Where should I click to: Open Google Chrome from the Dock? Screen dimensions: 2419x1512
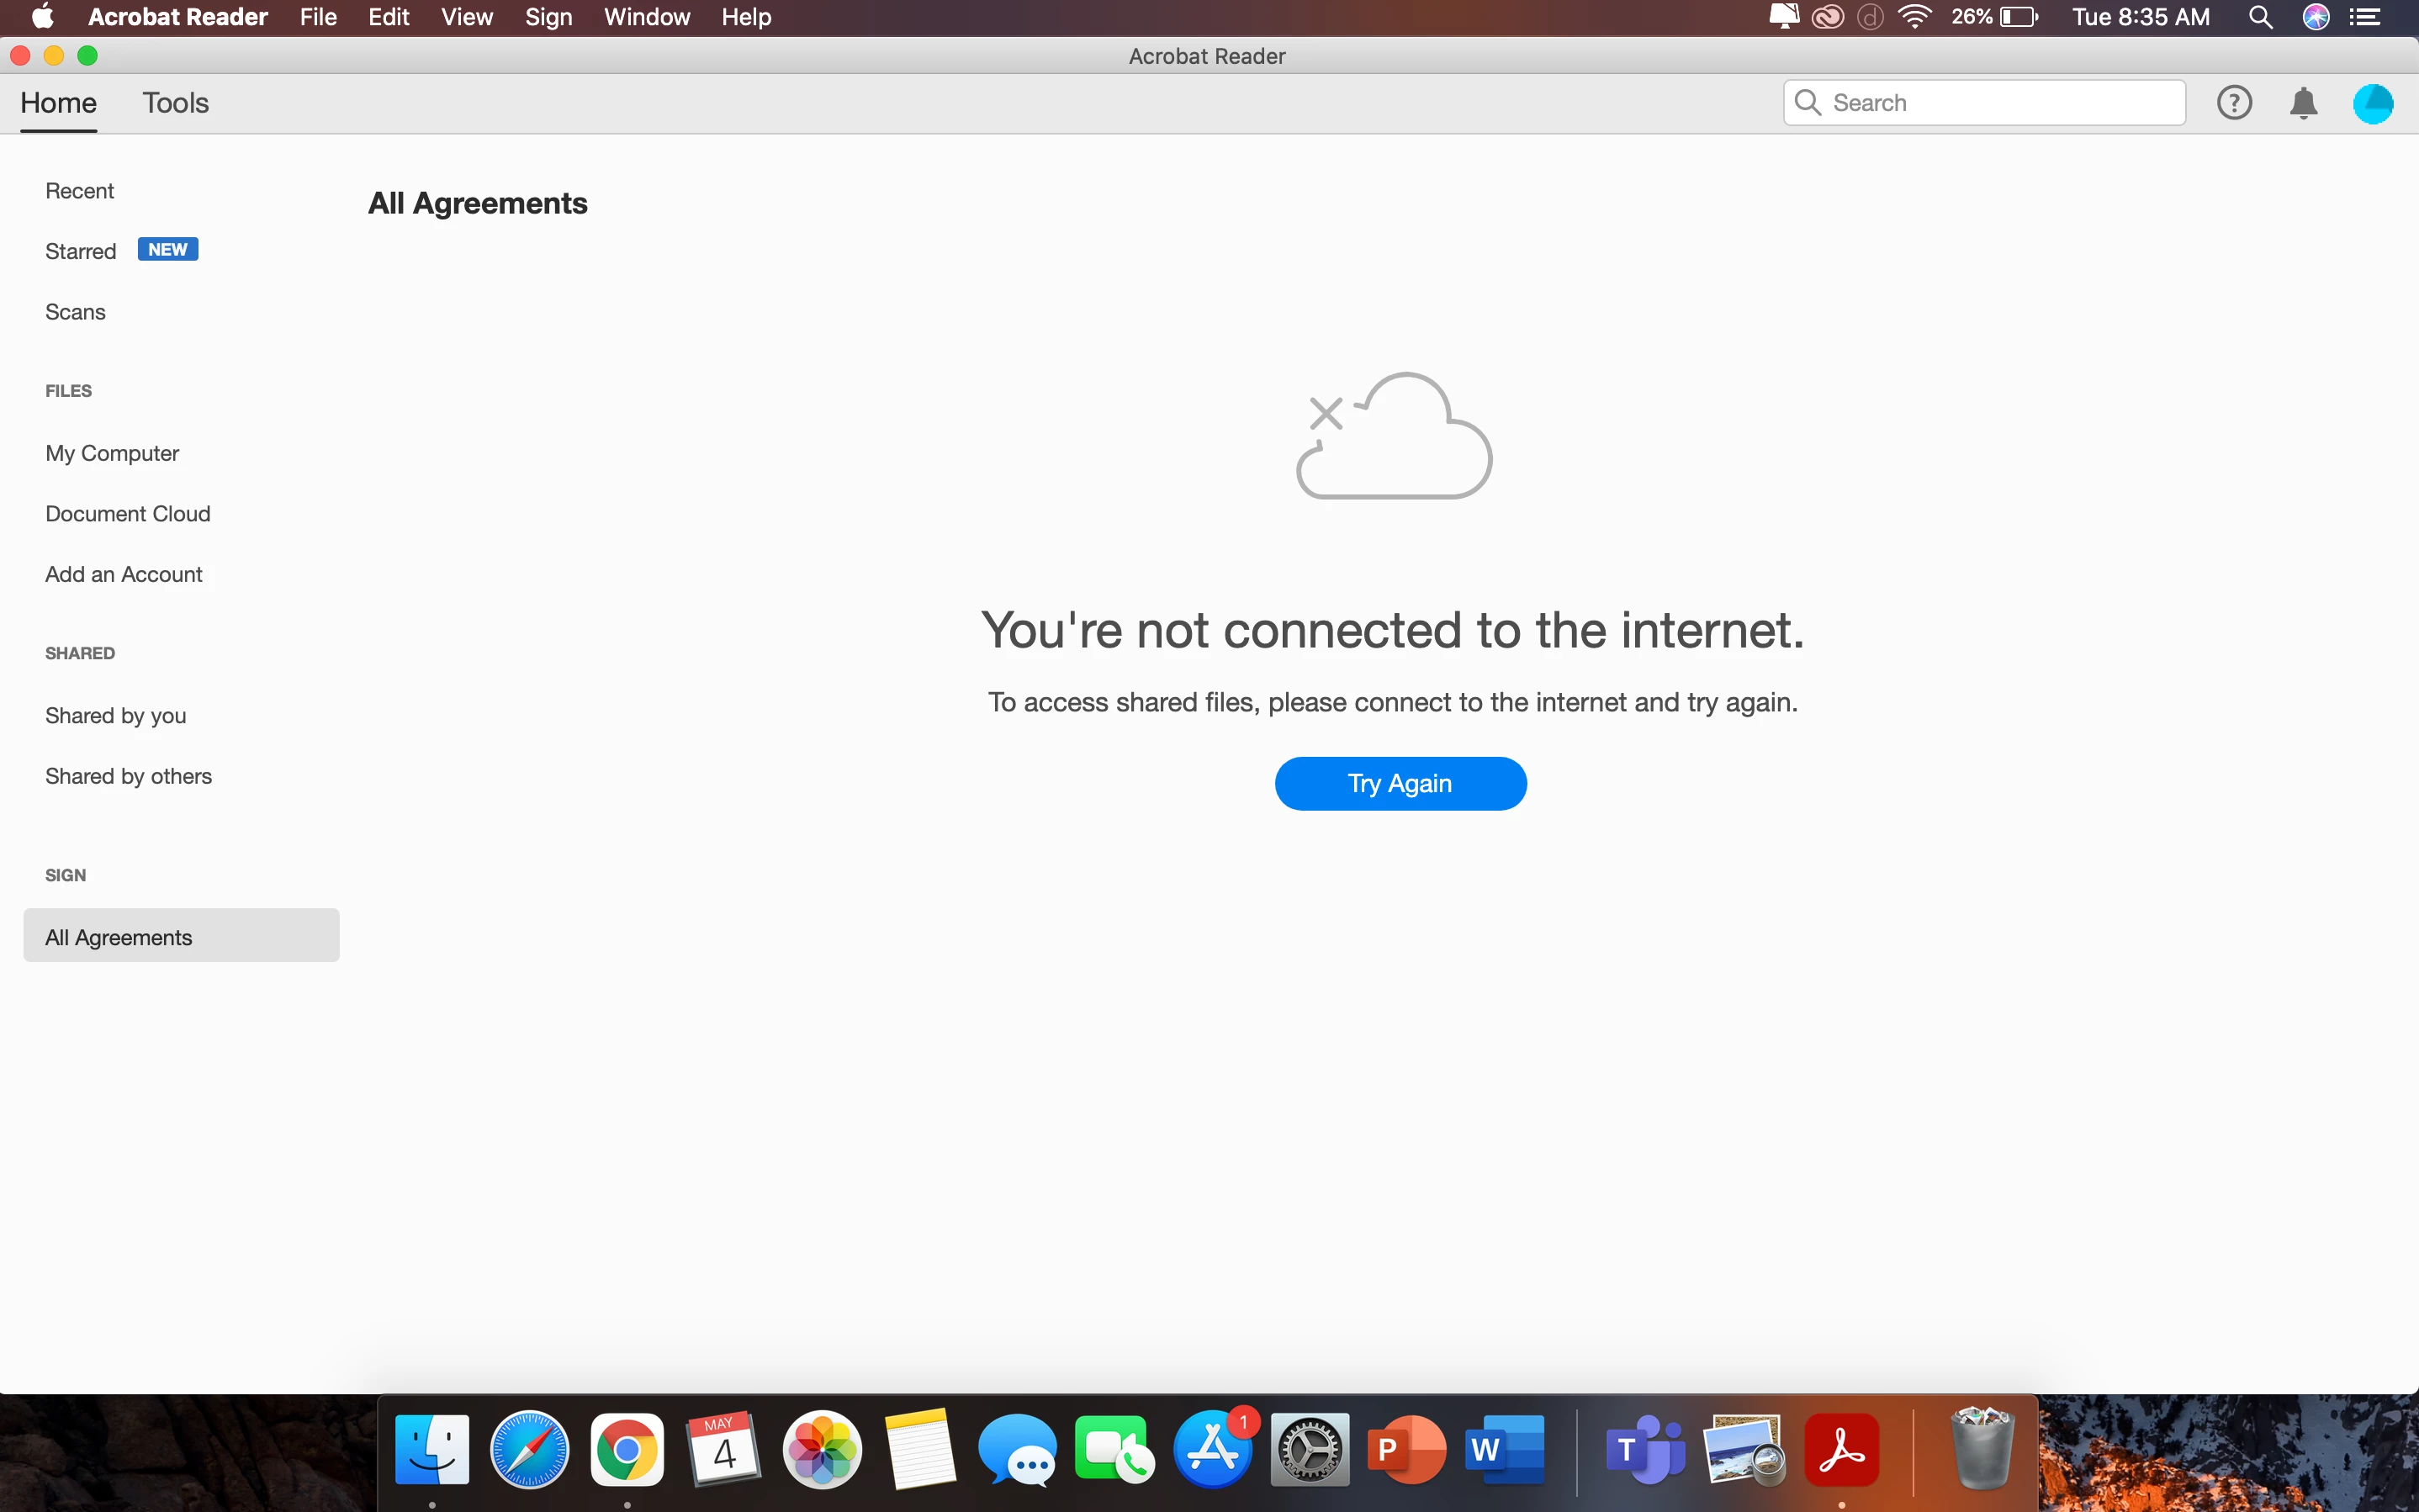(627, 1450)
